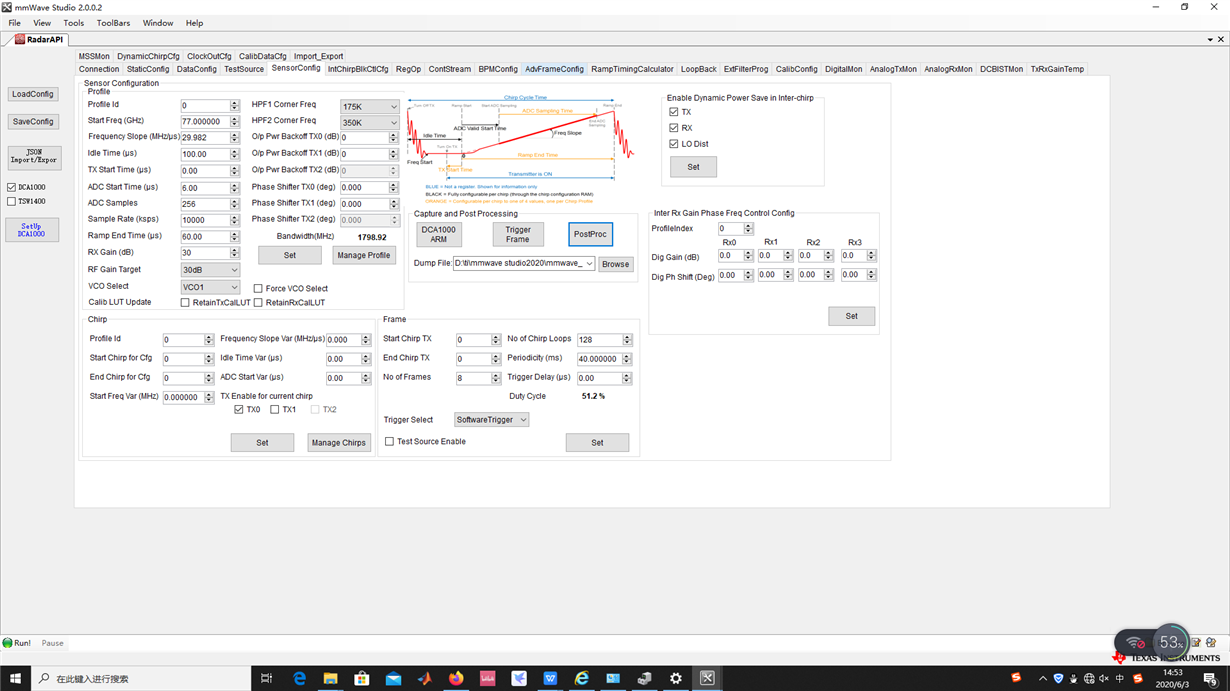This screenshot has width=1230, height=691.
Task: Open Firefox from the taskbar
Action: point(456,678)
